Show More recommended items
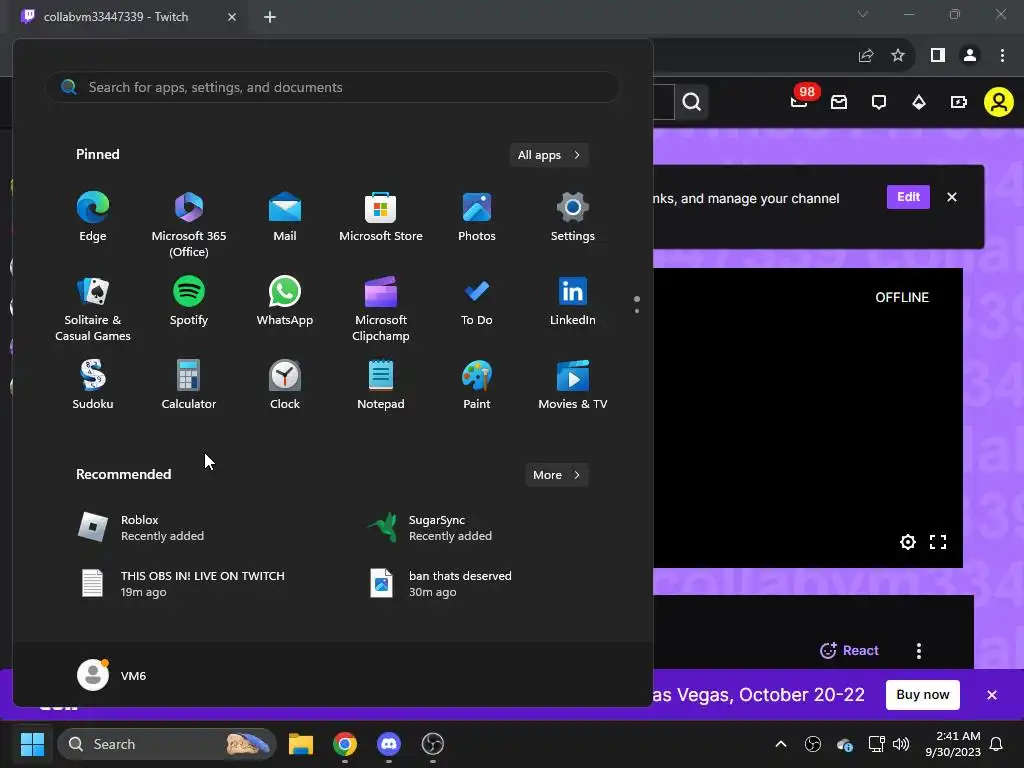The width and height of the screenshot is (1024, 768). click(x=556, y=475)
